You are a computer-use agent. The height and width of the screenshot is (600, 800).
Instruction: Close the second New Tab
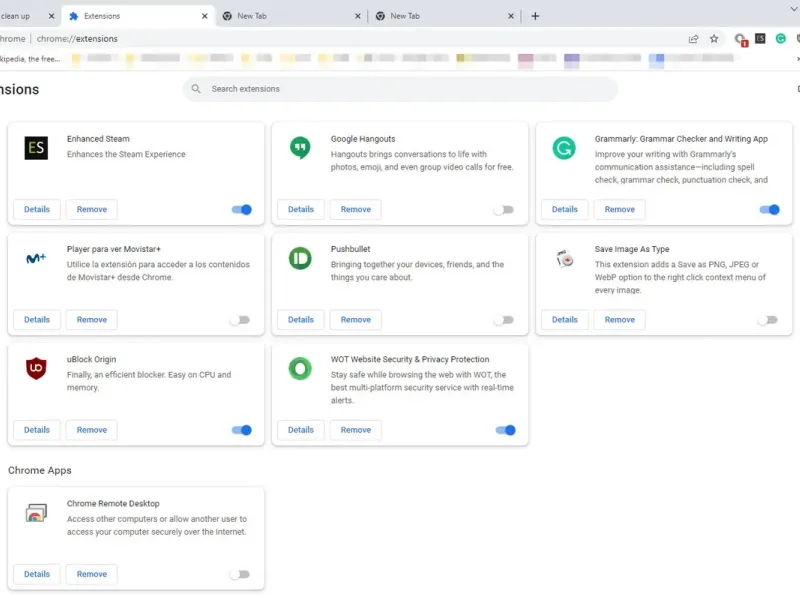tap(511, 16)
